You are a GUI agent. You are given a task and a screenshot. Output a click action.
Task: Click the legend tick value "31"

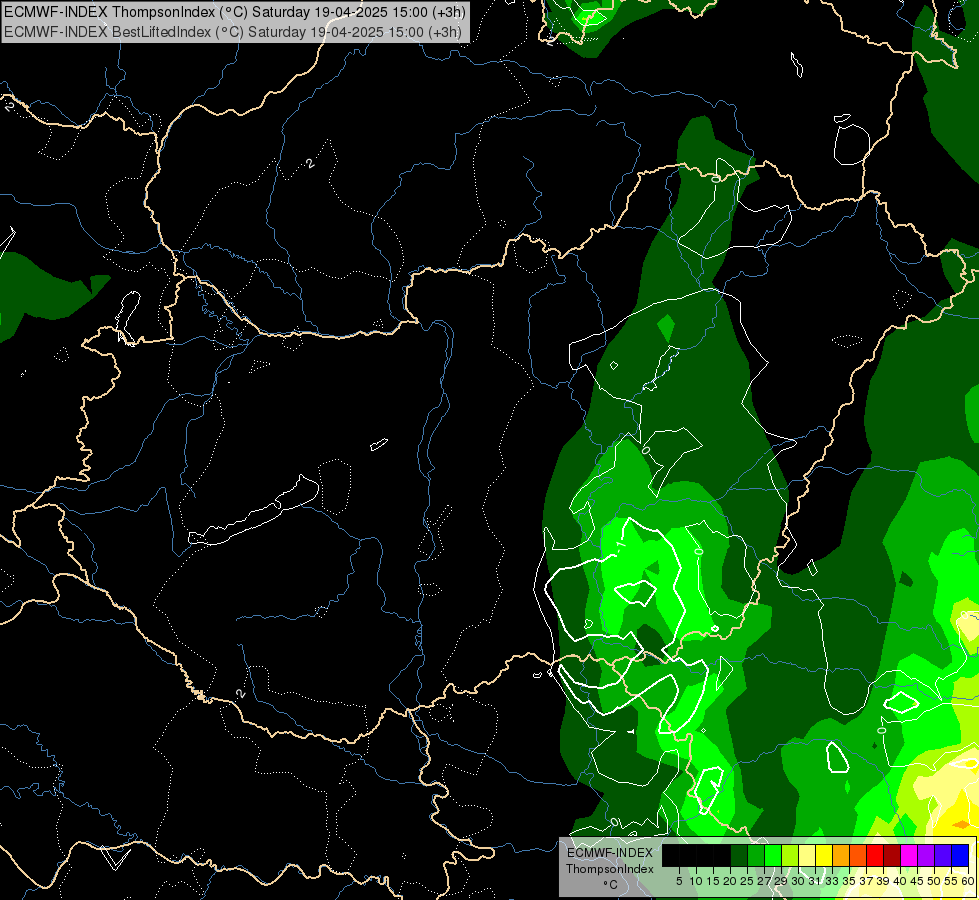point(815,881)
